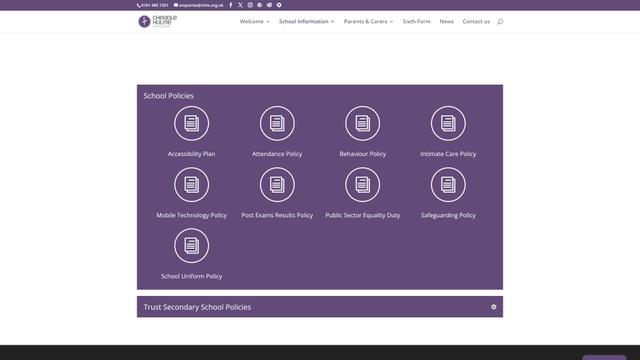
Task: Open the School Information dropdown menu
Action: point(307,22)
